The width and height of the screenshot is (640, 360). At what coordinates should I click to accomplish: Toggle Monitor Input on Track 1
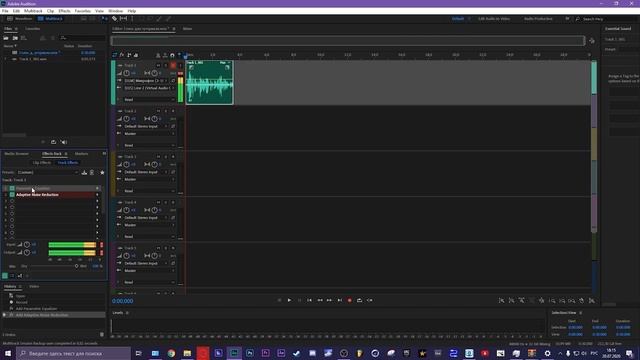pos(180,65)
